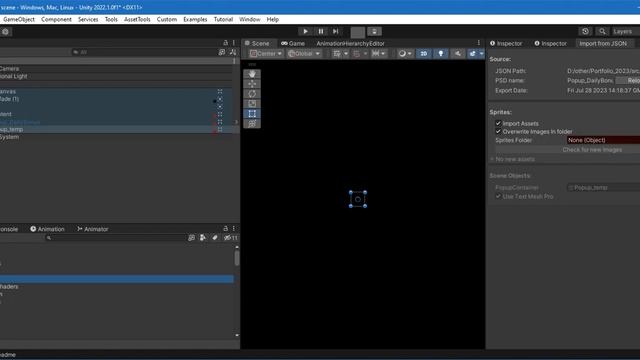
Task: Toggle hidden packages visibility count
Action: pos(231,238)
